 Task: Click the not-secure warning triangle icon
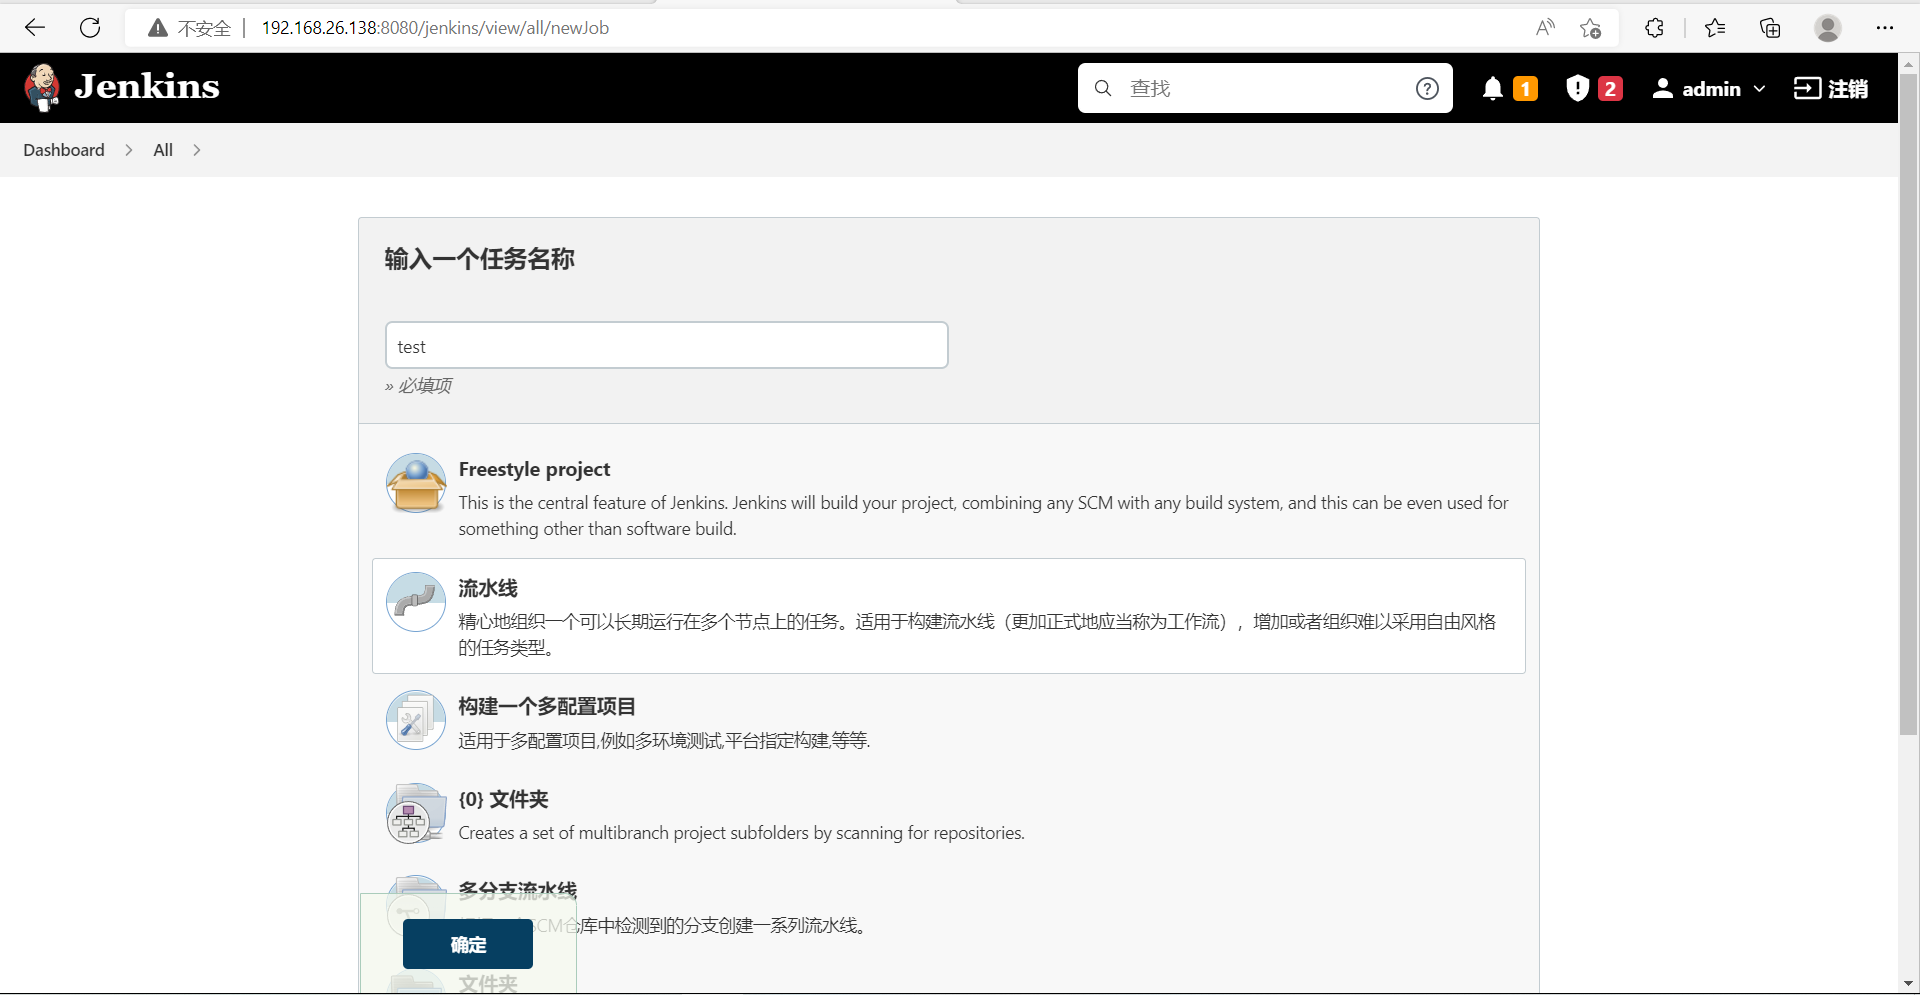(157, 28)
